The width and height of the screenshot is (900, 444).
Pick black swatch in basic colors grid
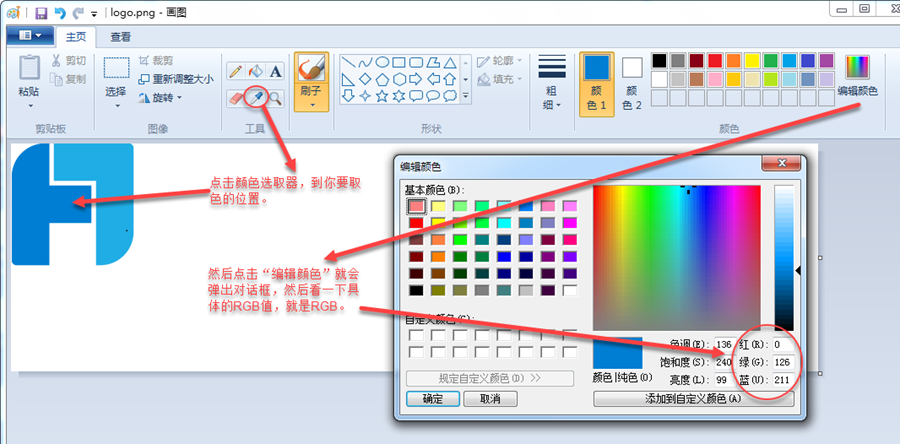click(416, 290)
